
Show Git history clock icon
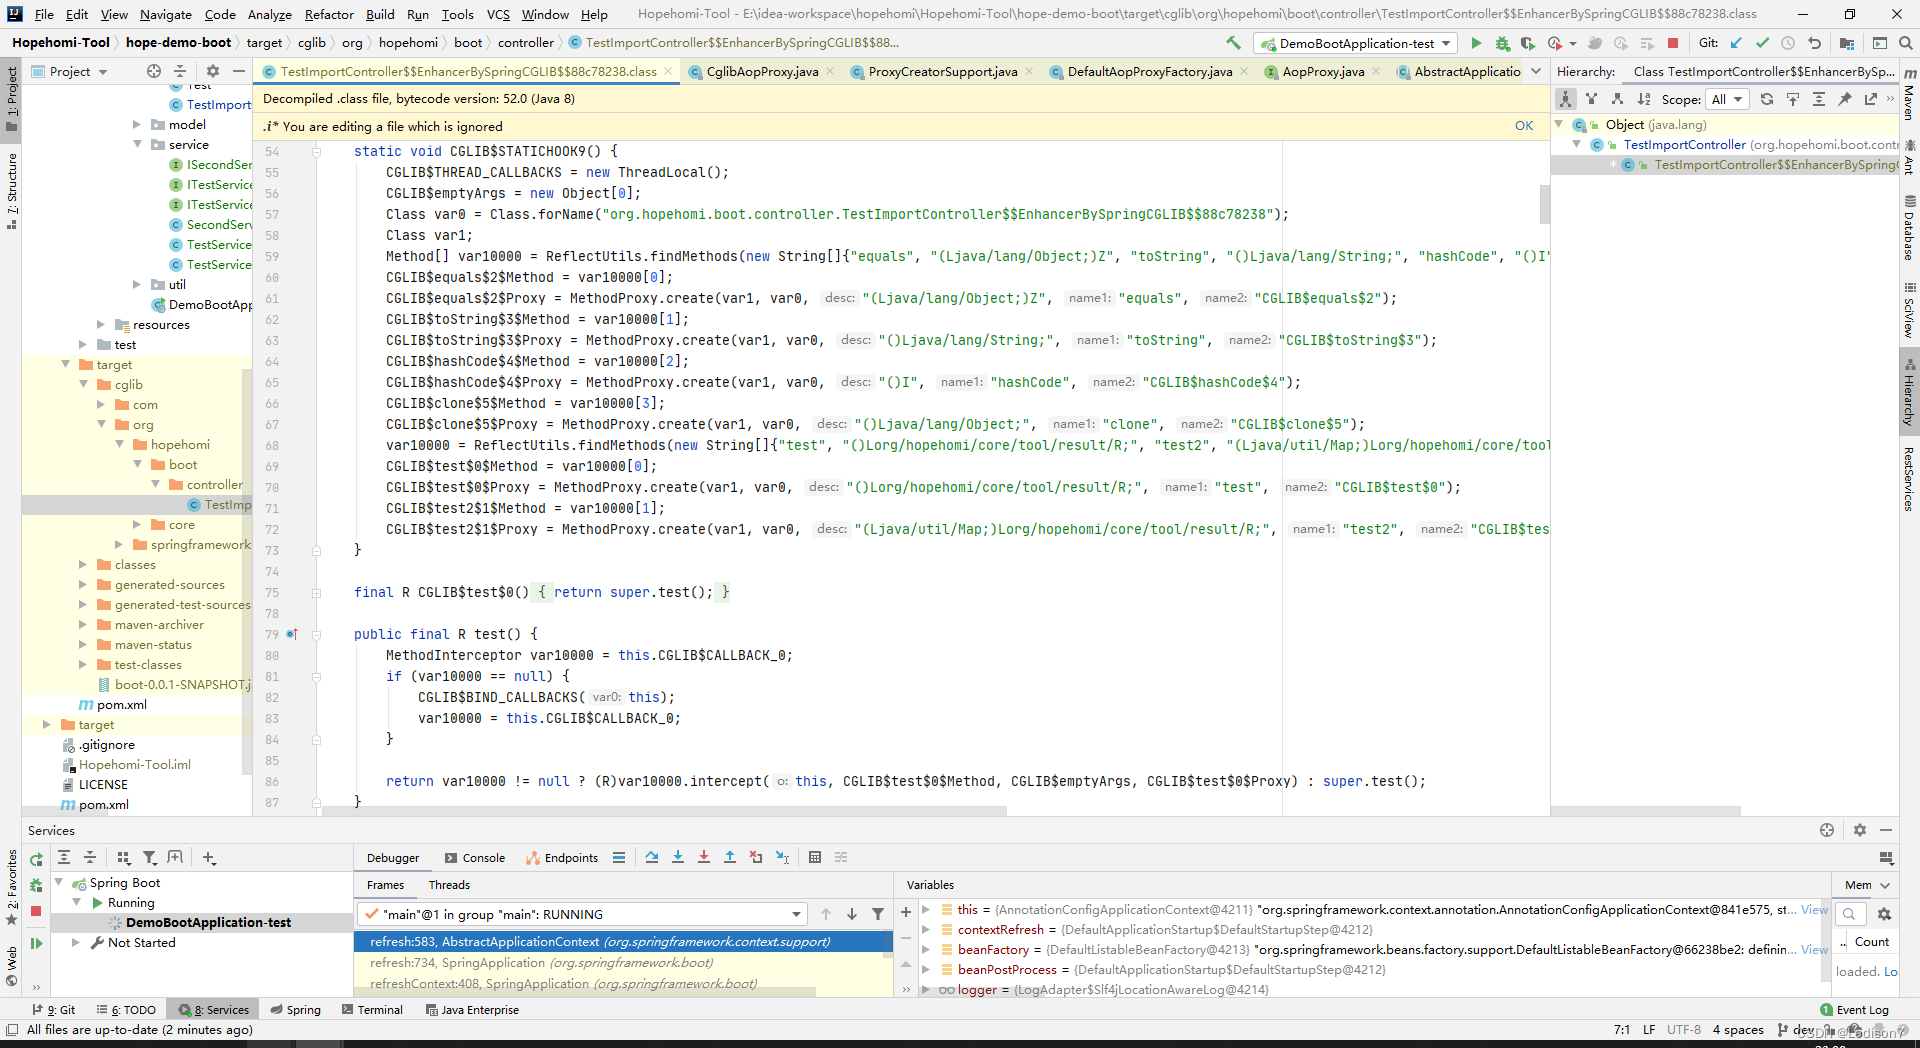pos(1788,43)
